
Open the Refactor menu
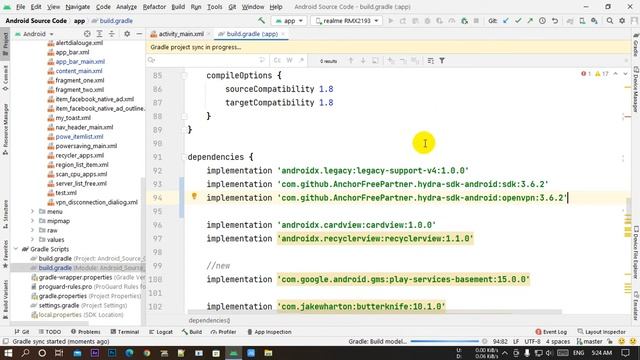(154, 7)
